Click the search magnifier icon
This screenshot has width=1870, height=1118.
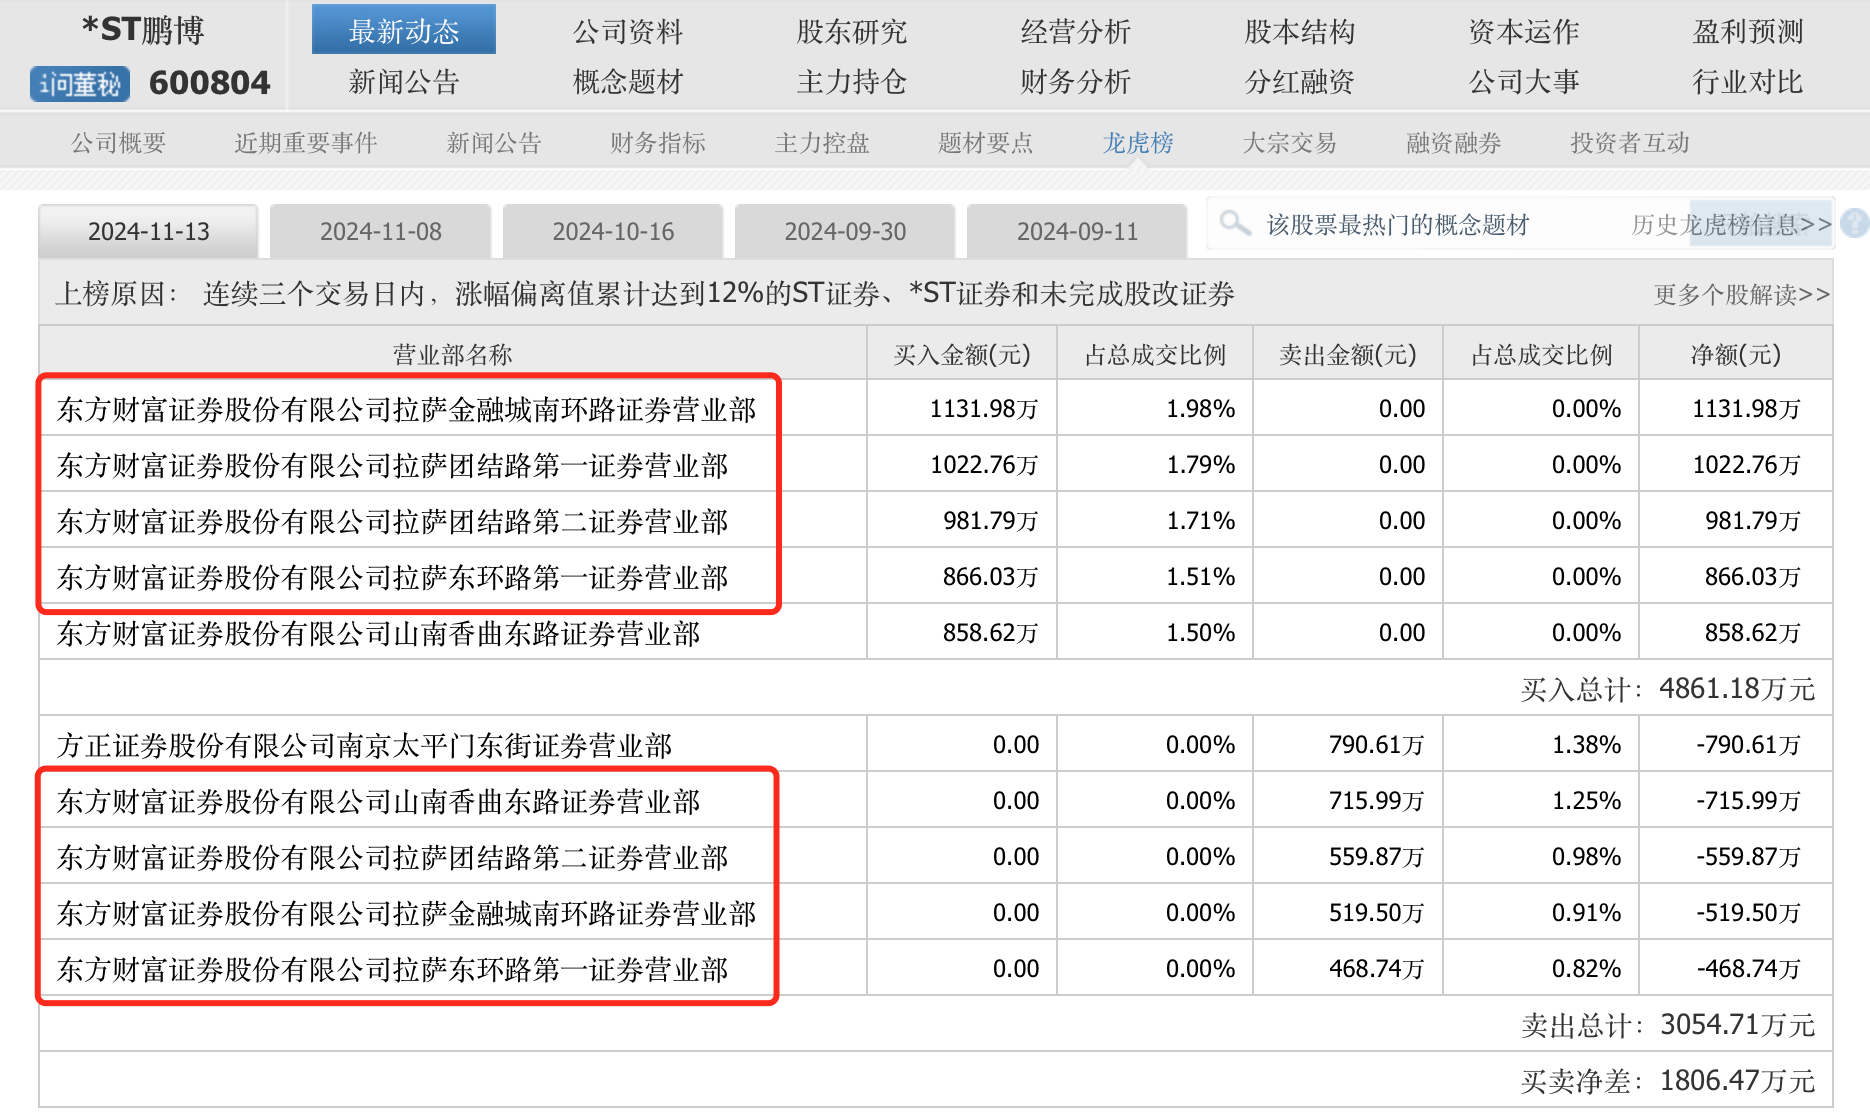1235,223
